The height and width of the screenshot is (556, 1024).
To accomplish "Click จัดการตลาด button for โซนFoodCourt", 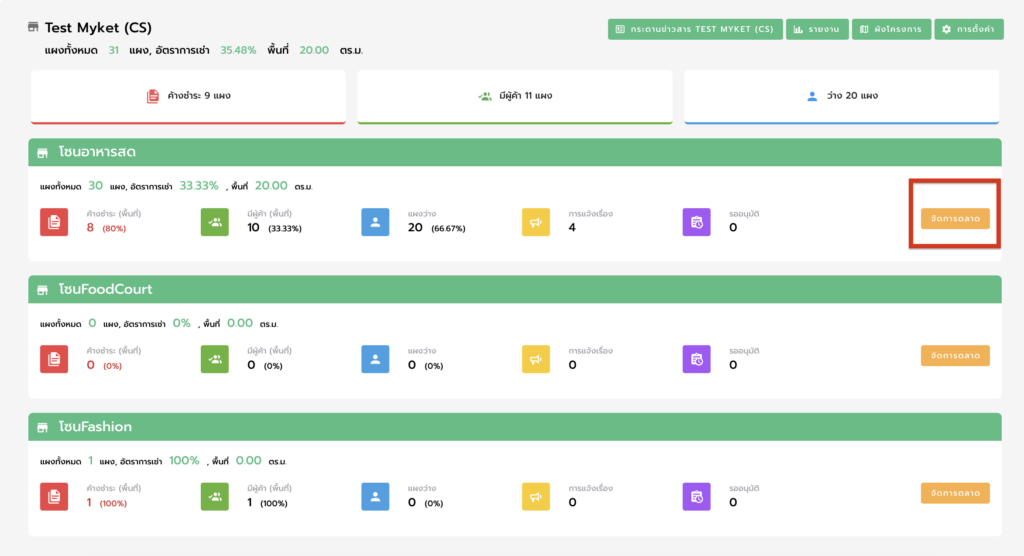I will click(x=955, y=355).
